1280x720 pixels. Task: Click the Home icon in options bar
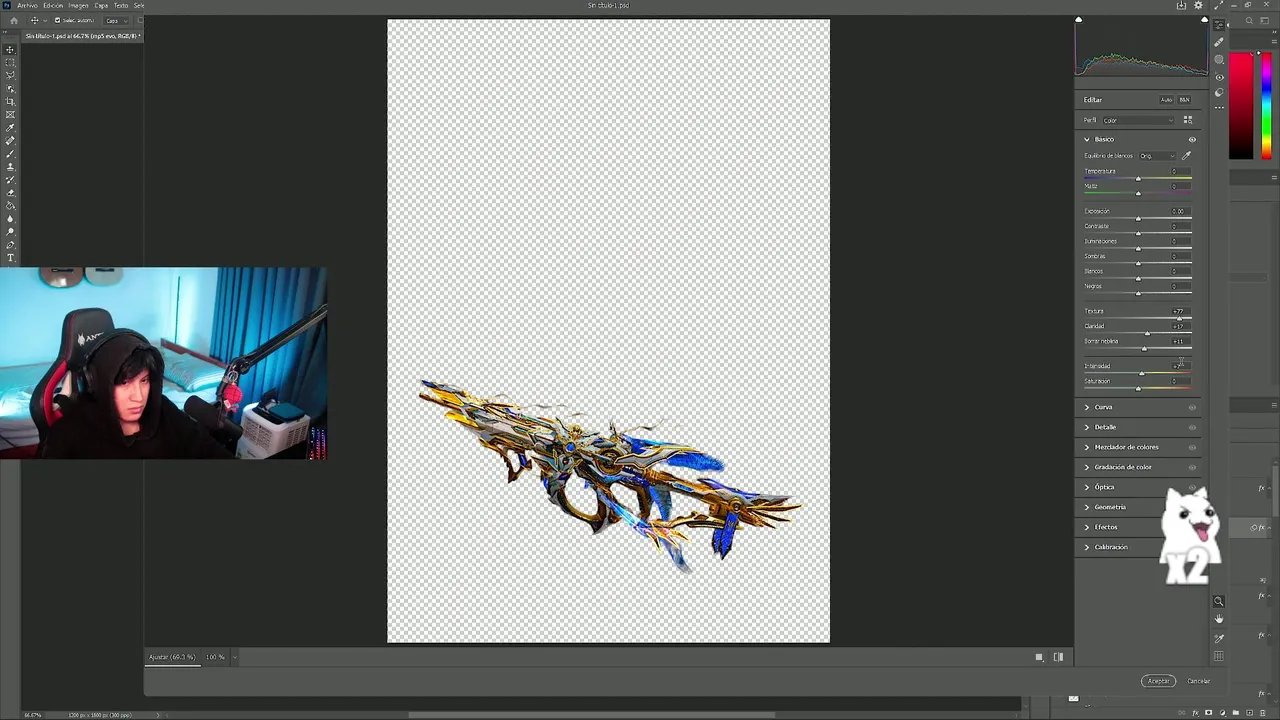tap(14, 20)
